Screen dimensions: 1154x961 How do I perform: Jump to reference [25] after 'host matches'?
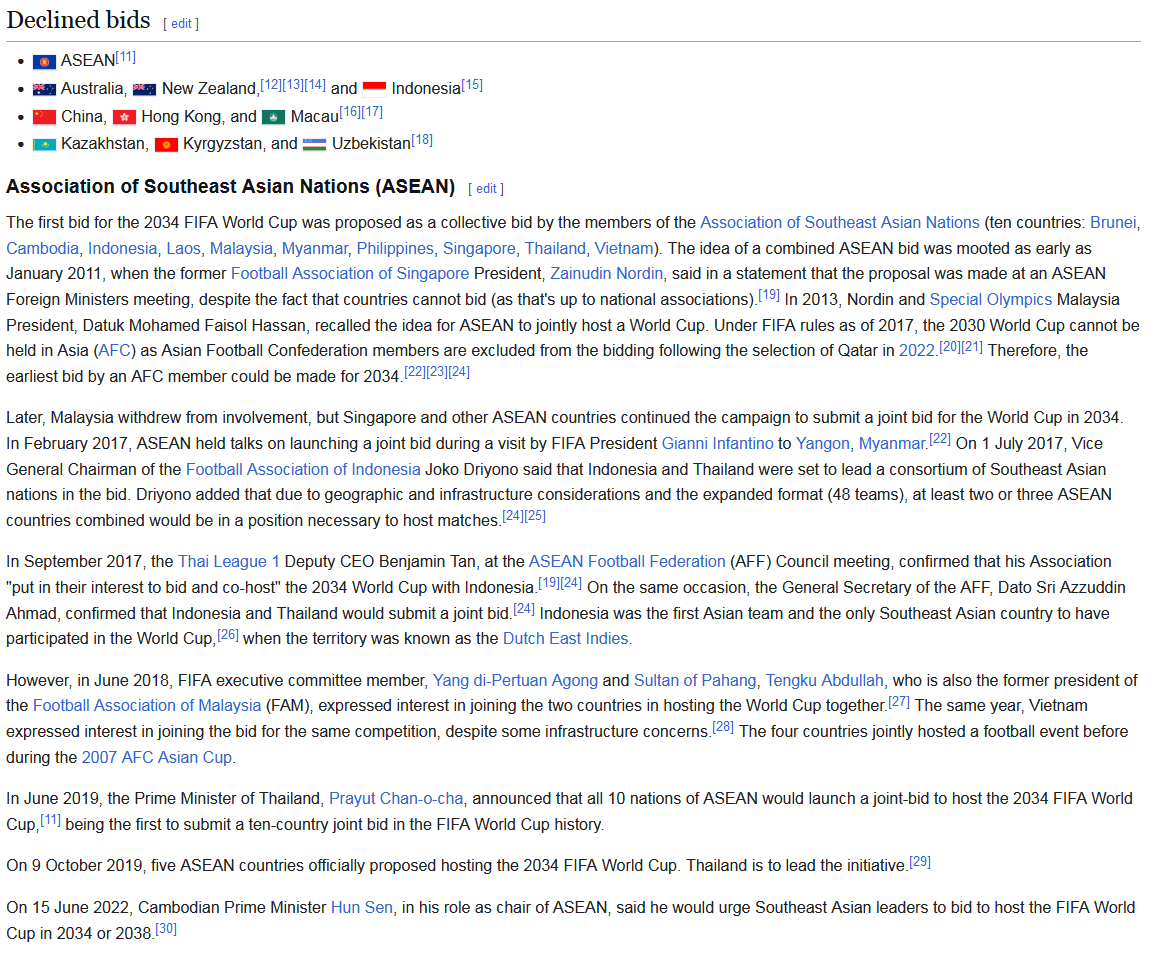point(535,516)
